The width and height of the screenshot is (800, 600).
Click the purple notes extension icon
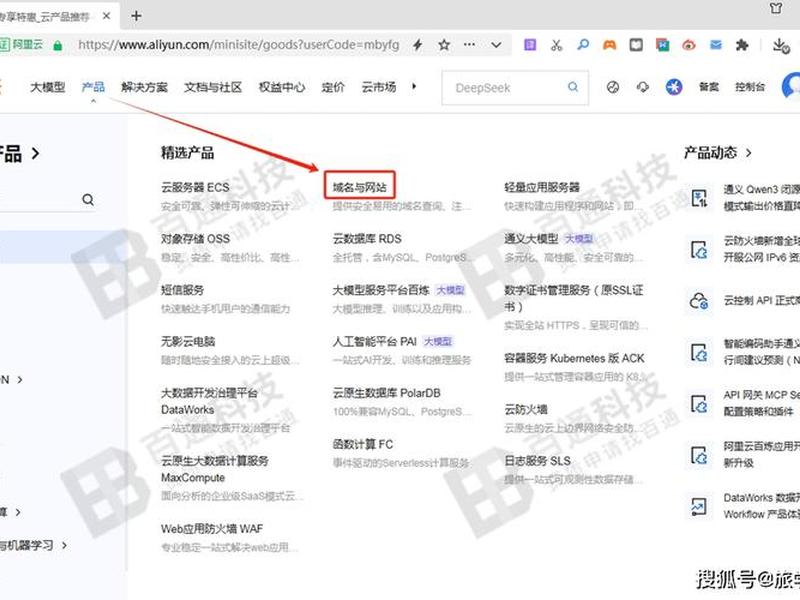click(x=530, y=45)
